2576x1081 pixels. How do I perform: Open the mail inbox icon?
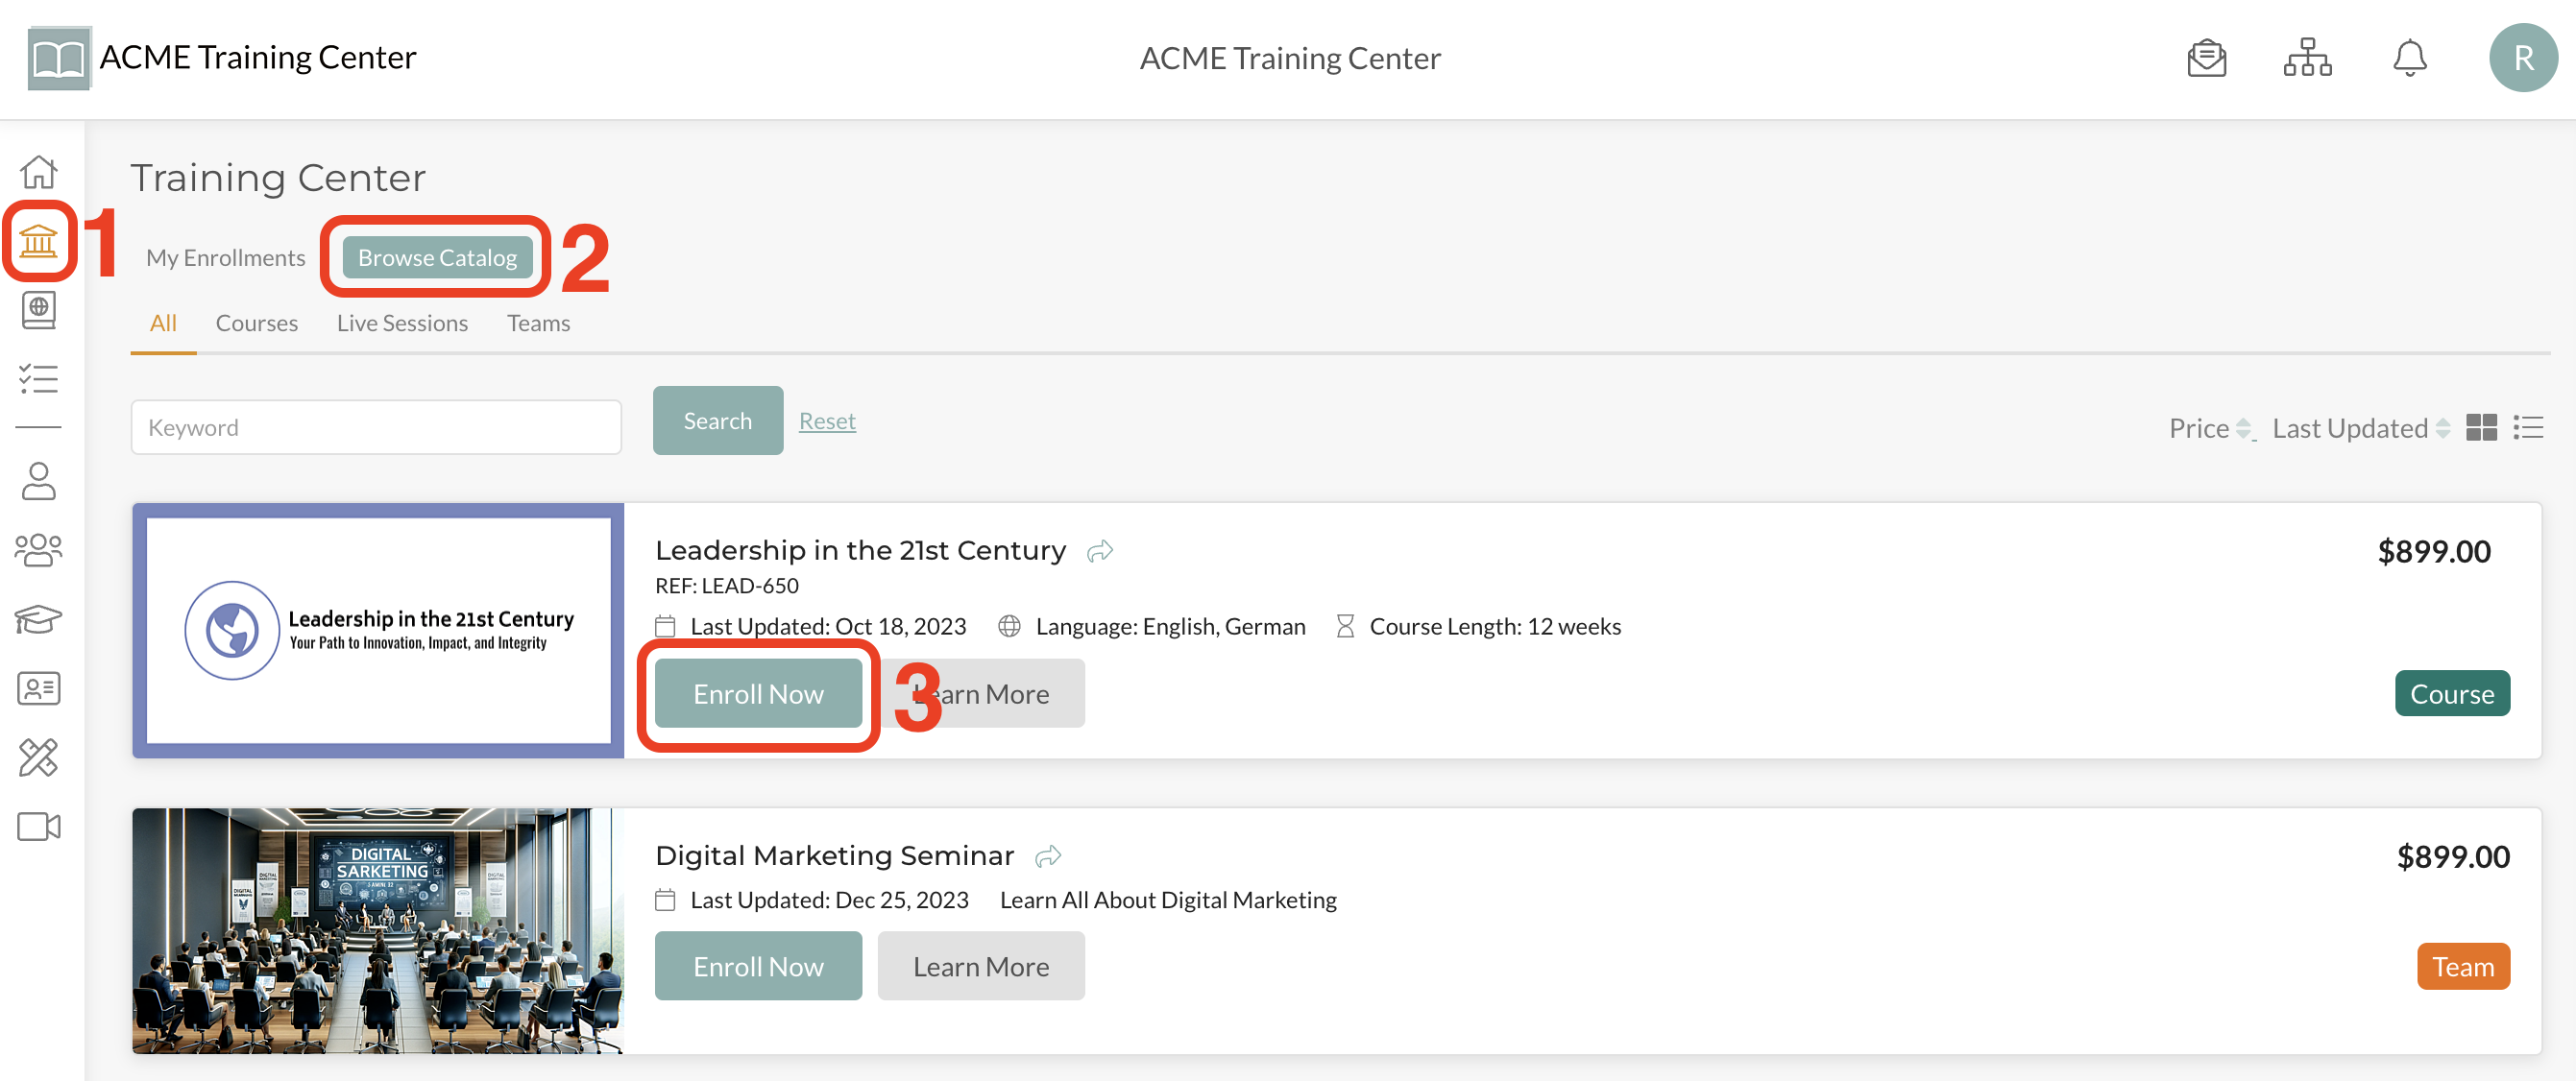2206,58
